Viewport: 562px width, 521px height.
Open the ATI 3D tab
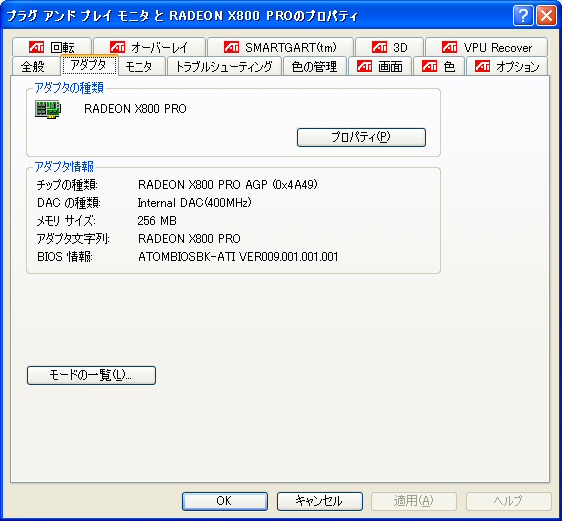pyautogui.click(x=390, y=47)
